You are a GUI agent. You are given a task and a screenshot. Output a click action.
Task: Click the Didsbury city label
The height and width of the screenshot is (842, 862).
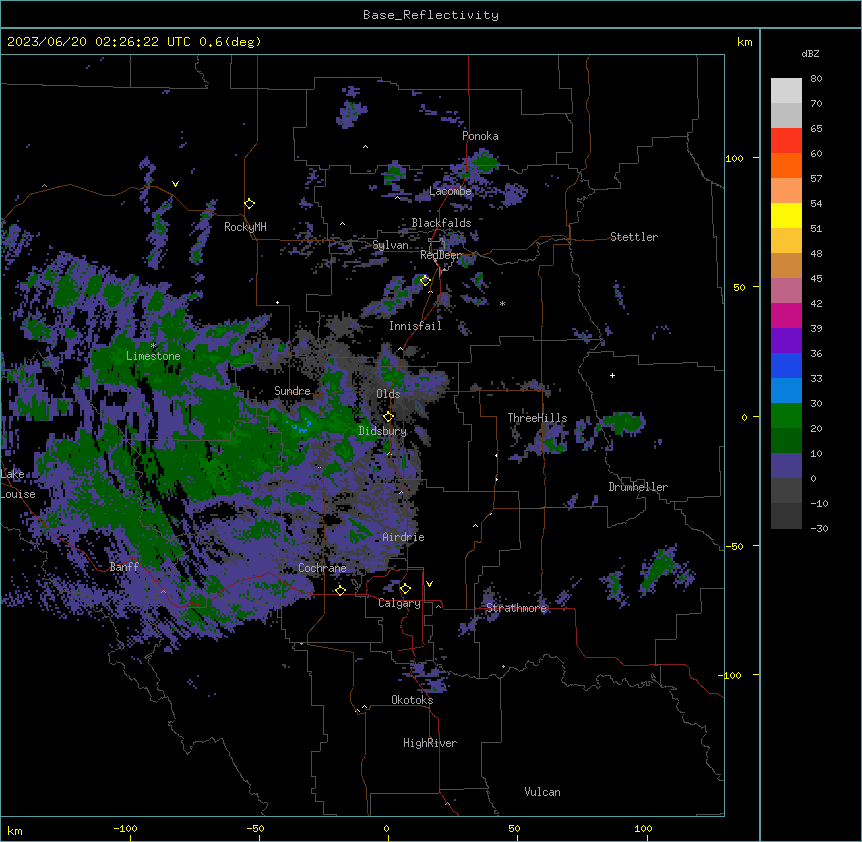(383, 431)
